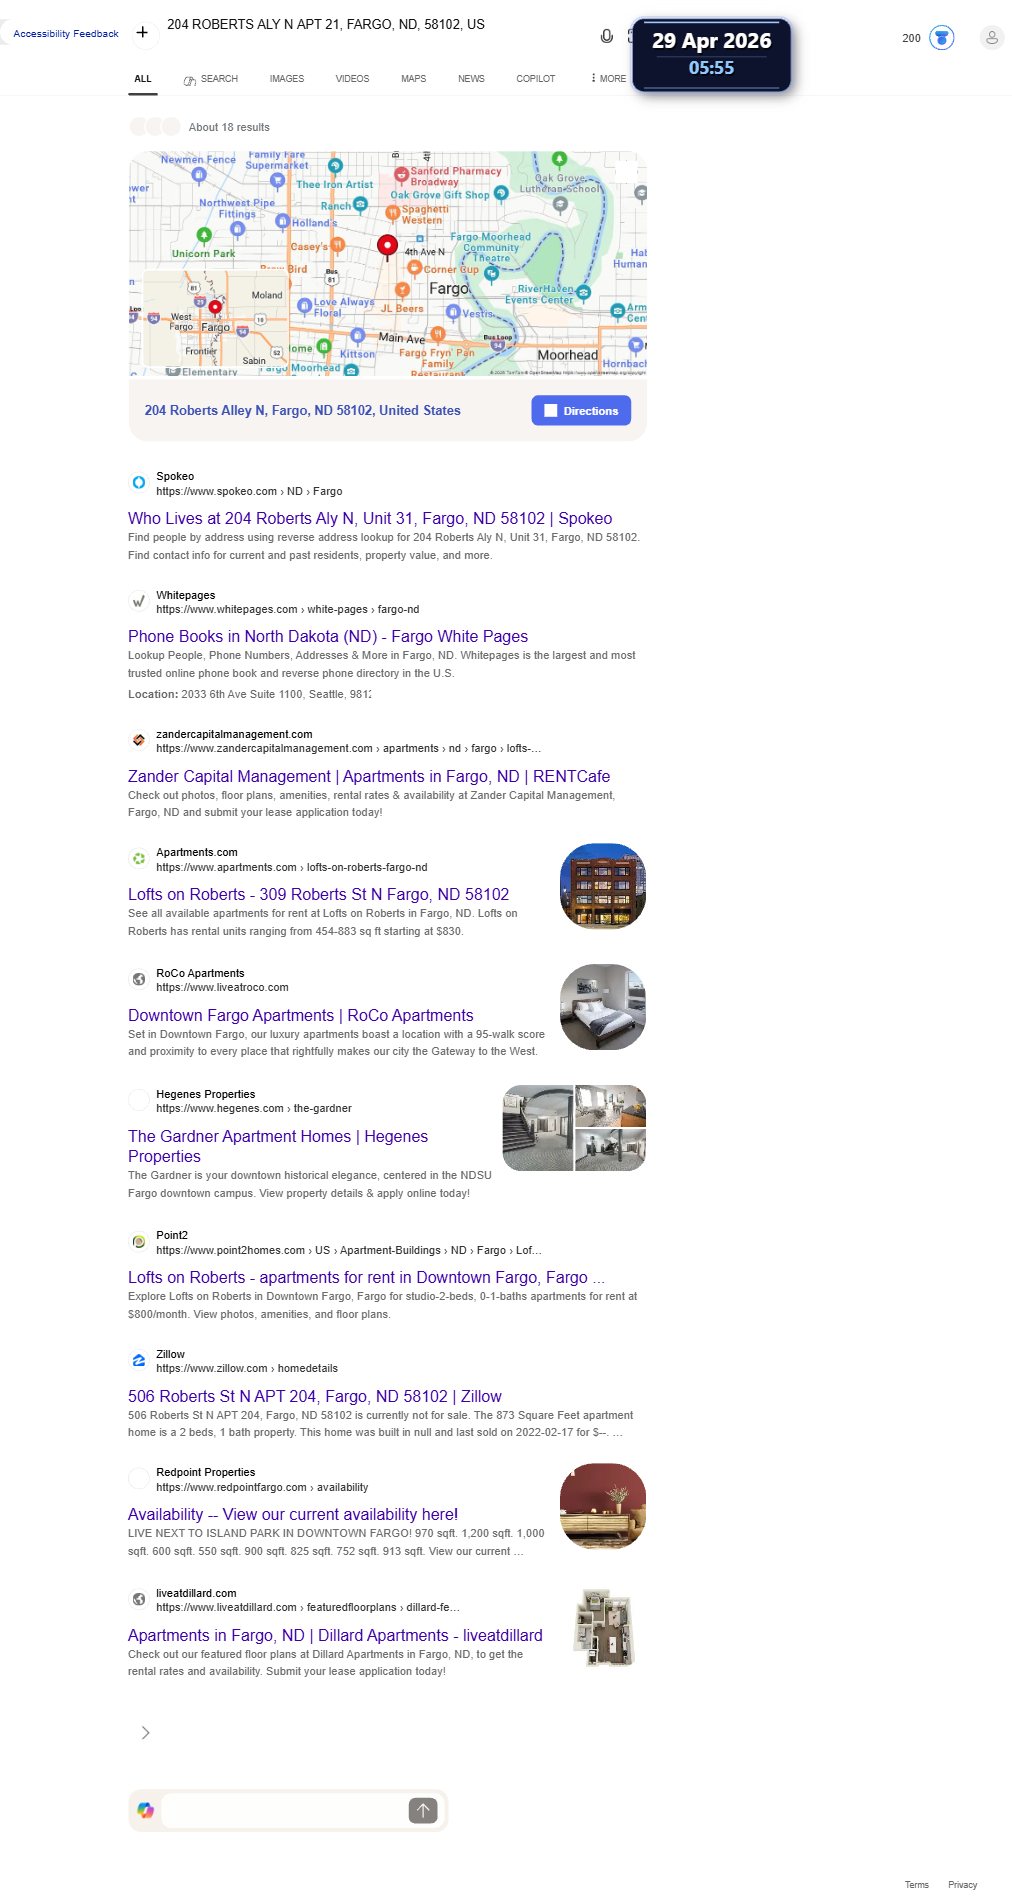Click the Apartments.com favicon icon
The width and height of the screenshot is (1012, 1903).
(x=139, y=859)
